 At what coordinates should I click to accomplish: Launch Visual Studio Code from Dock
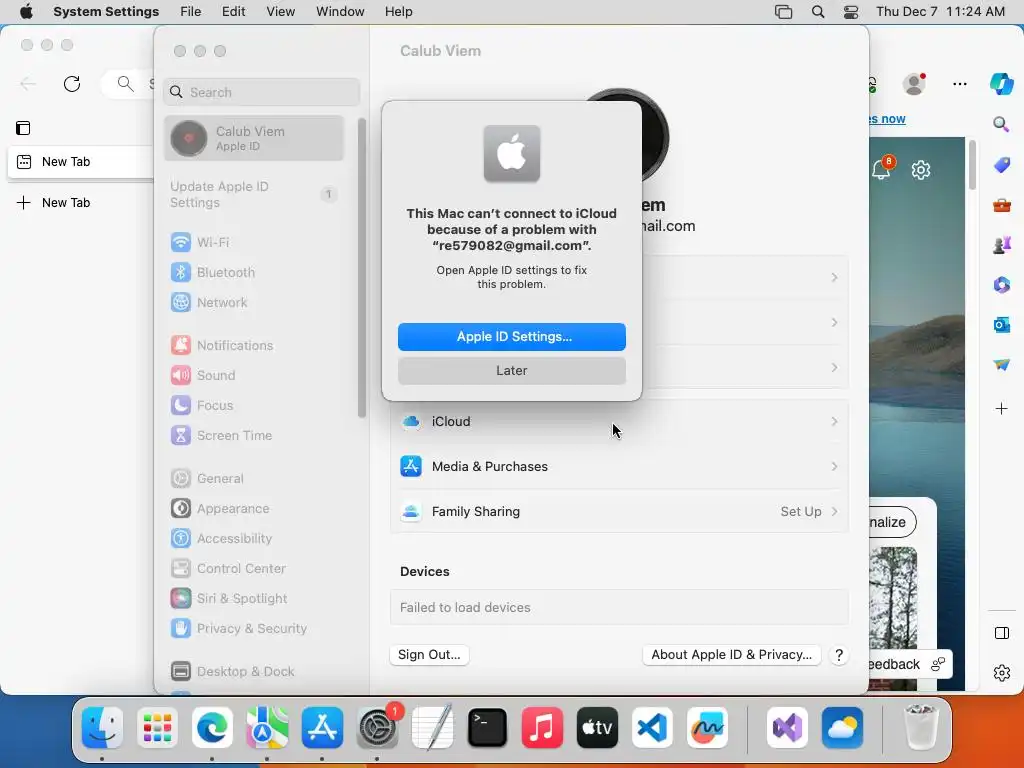click(x=652, y=728)
